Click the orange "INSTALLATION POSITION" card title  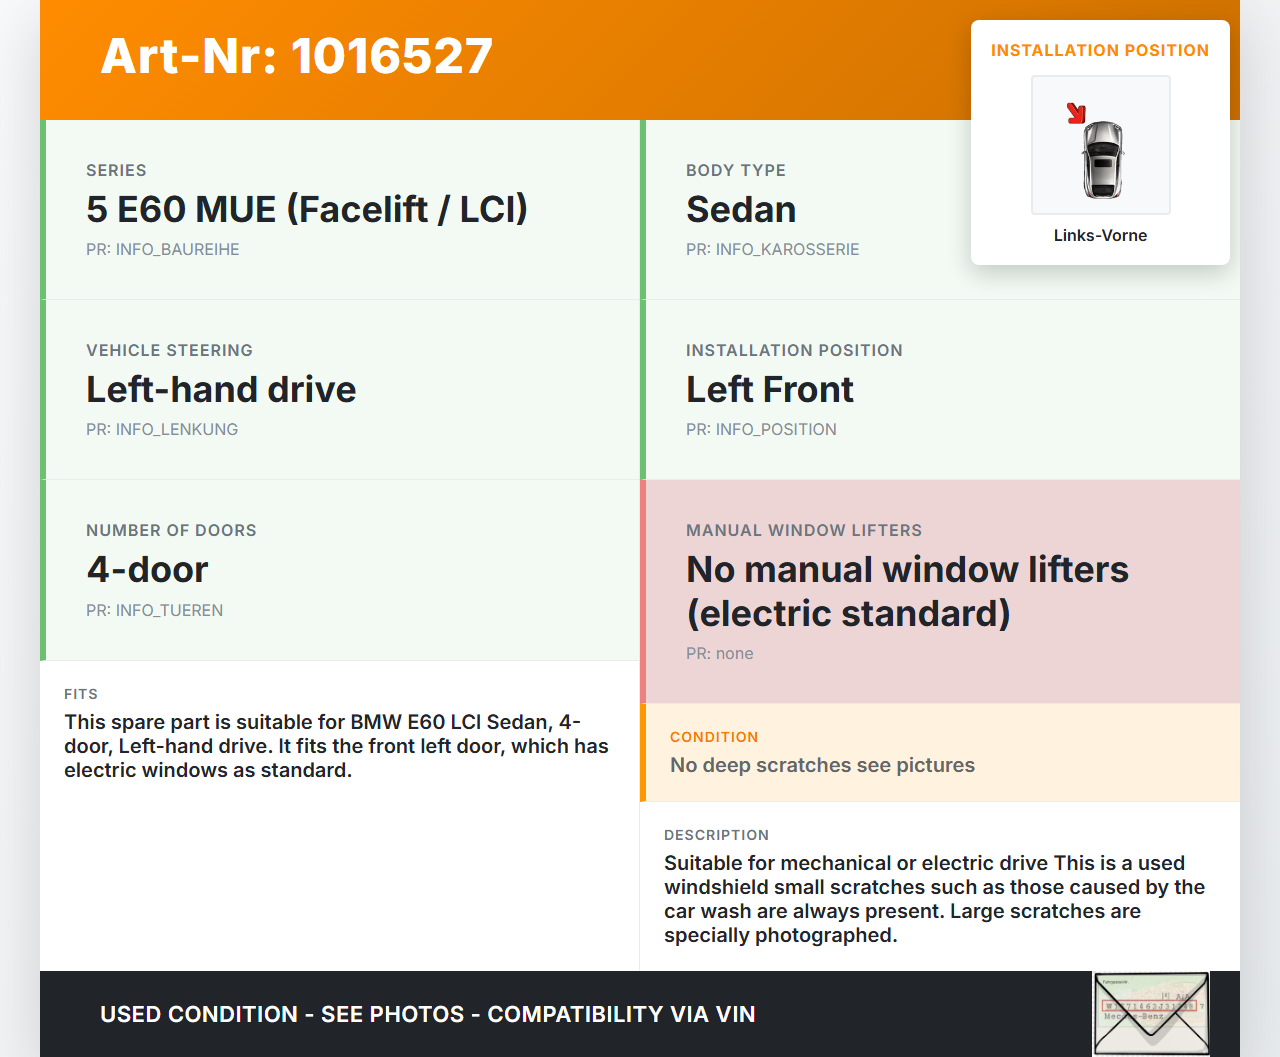coord(1100,50)
